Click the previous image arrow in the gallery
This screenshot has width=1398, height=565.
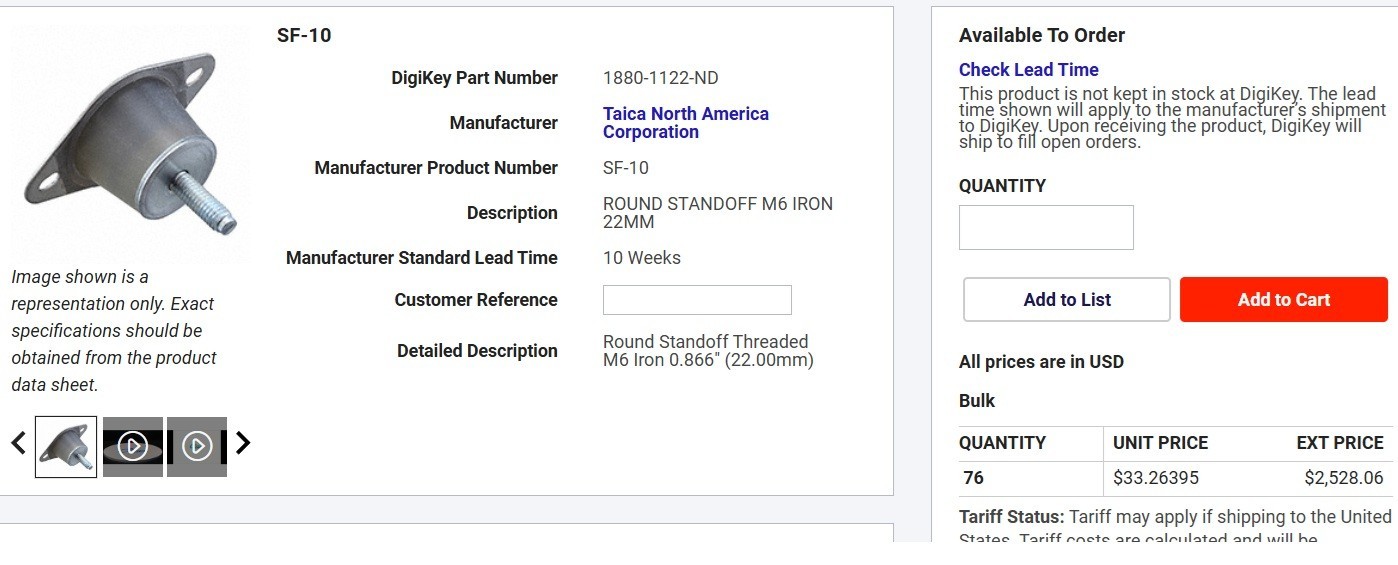[x=18, y=443]
